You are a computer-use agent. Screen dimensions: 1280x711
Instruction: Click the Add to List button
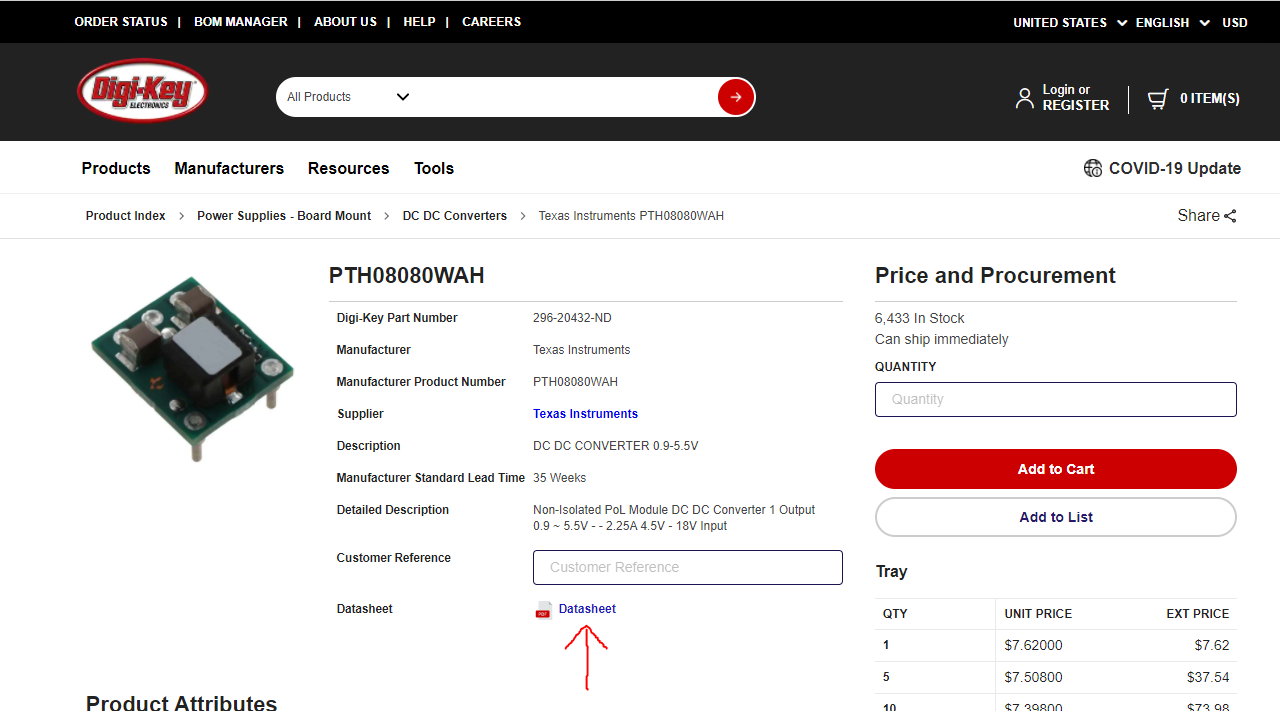[x=1056, y=517]
